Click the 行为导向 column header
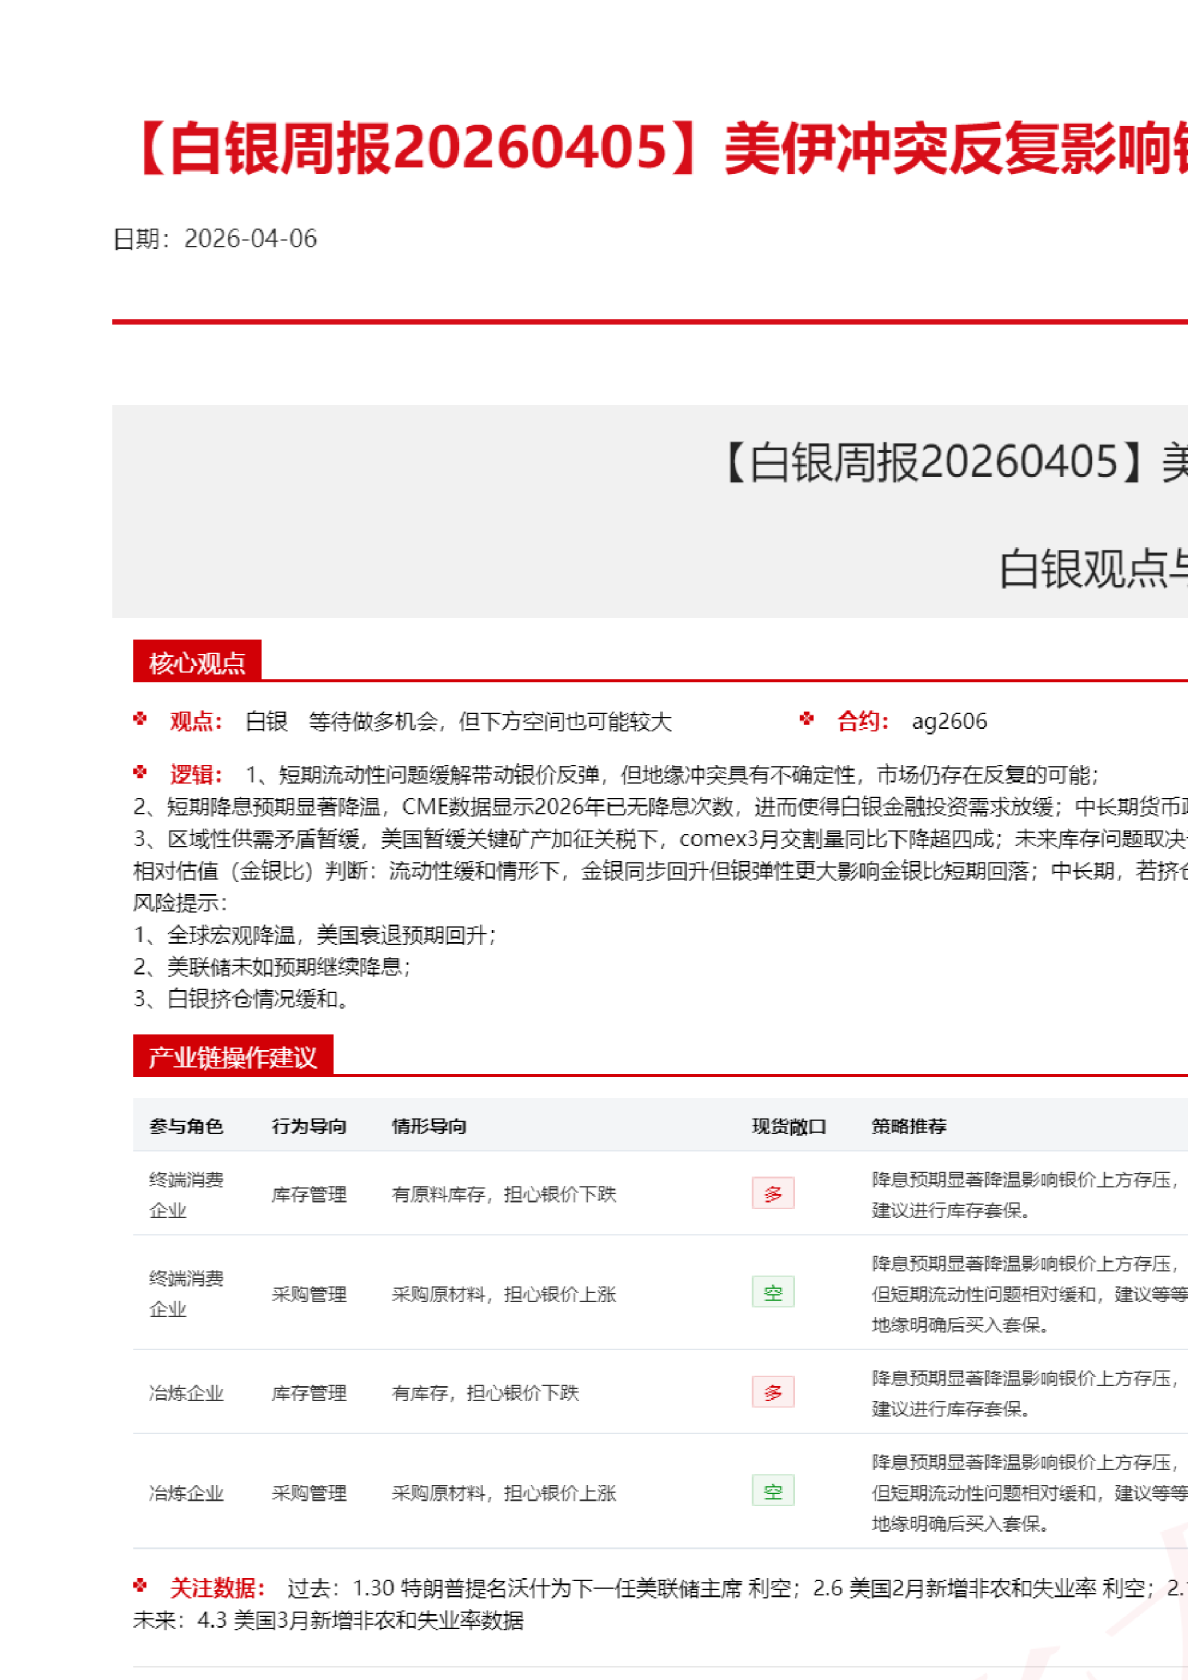This screenshot has width=1188, height=1680. tap(309, 1127)
